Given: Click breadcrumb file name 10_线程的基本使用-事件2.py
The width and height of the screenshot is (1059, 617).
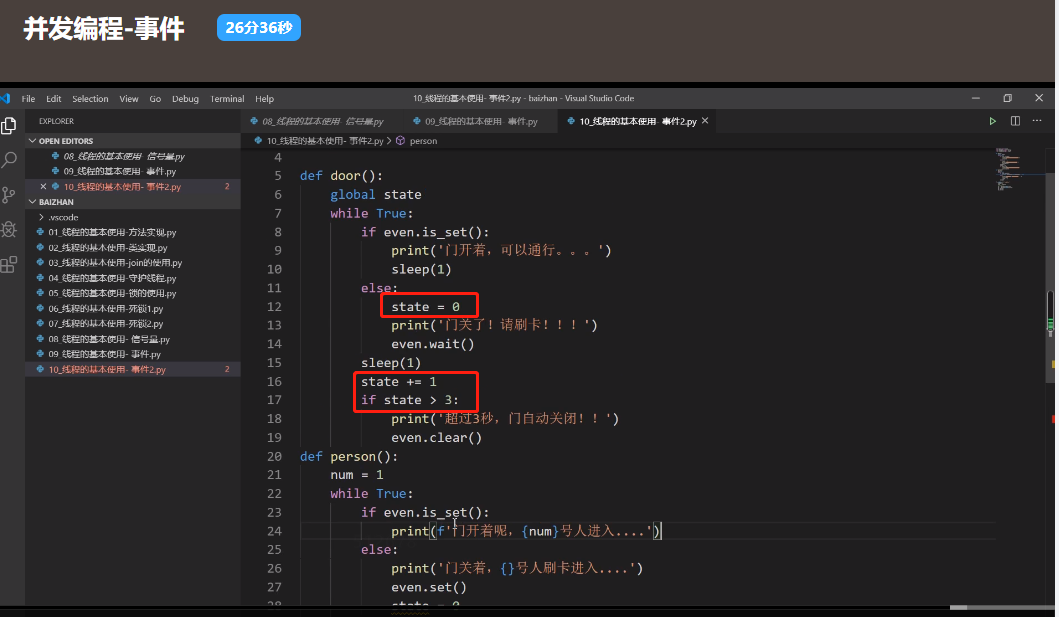Looking at the screenshot, I should point(325,141).
